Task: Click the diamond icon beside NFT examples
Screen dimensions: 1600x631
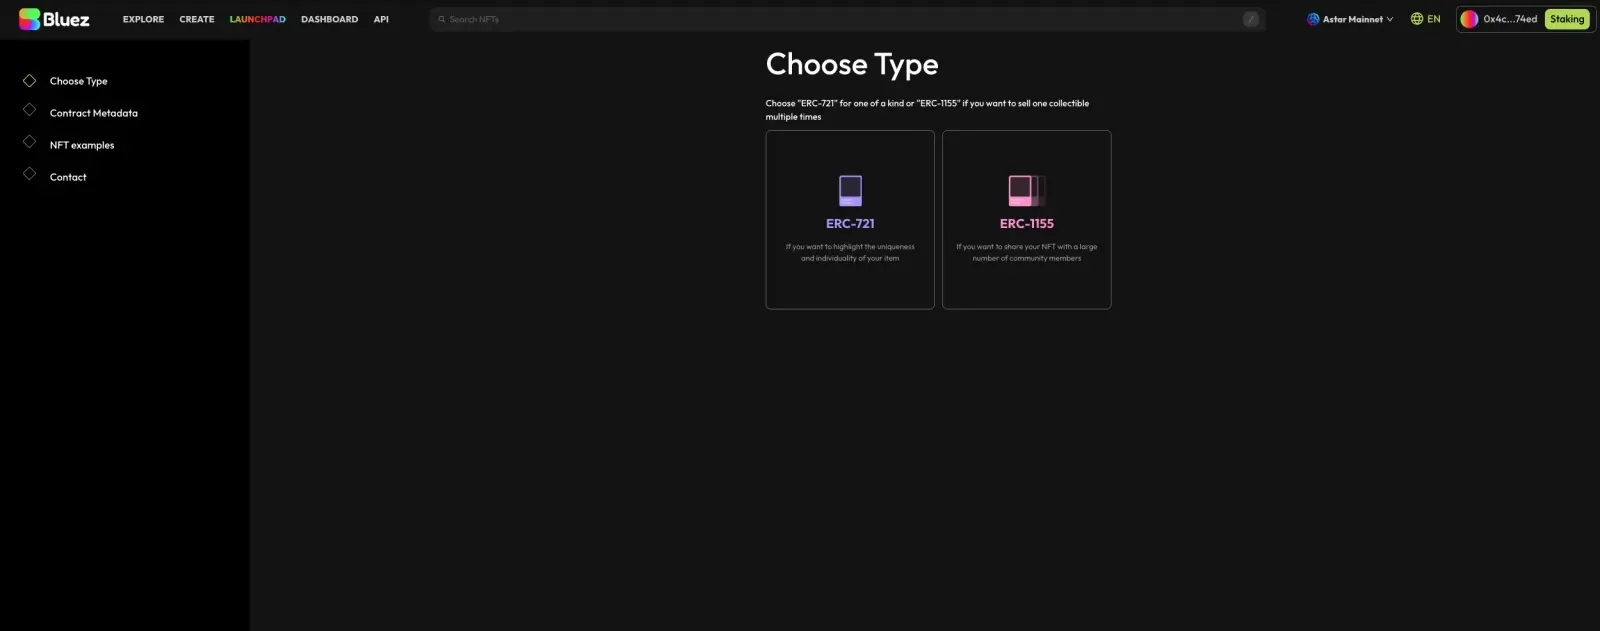Action: [30, 142]
